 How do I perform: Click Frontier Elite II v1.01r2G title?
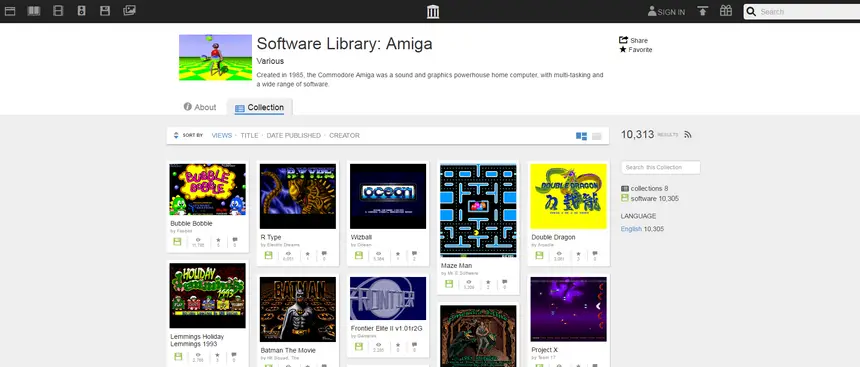point(387,328)
